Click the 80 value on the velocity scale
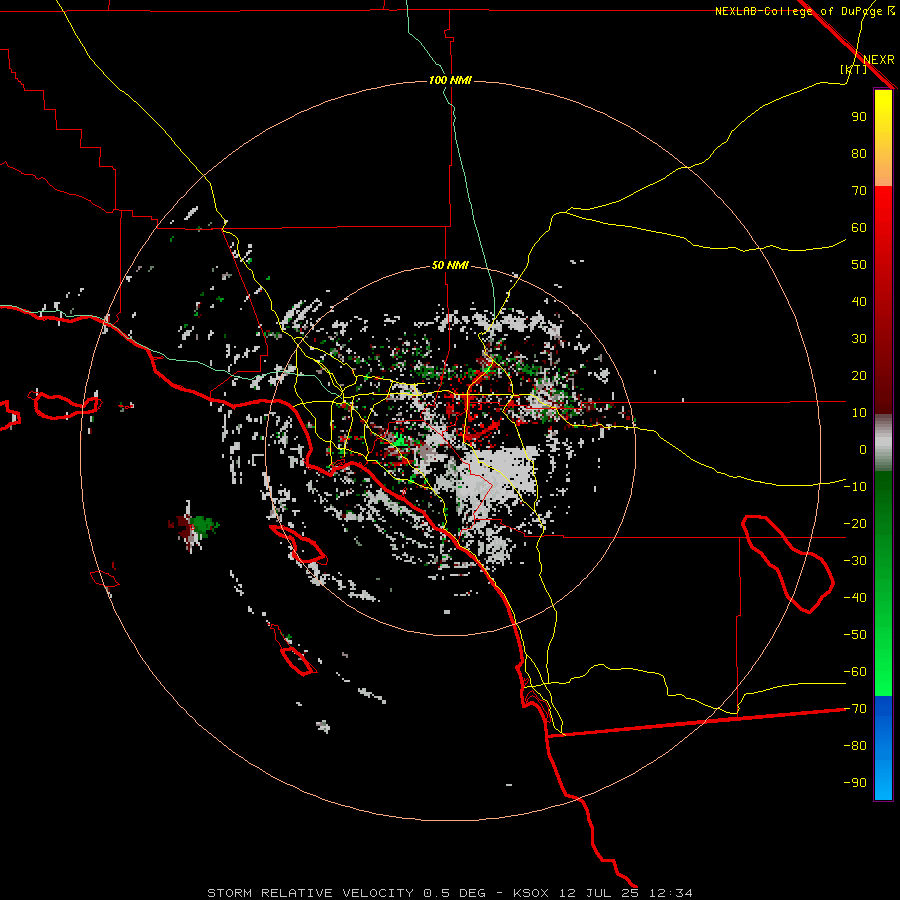The height and width of the screenshot is (900, 900). click(859, 153)
